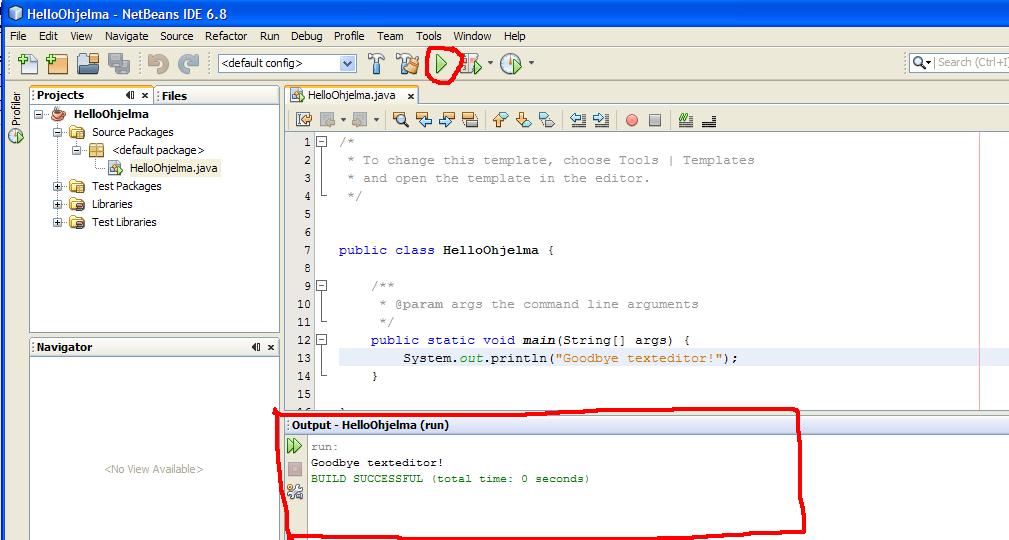Click the Find Selection magnifier icon
The height and width of the screenshot is (540, 1009).
(400, 120)
